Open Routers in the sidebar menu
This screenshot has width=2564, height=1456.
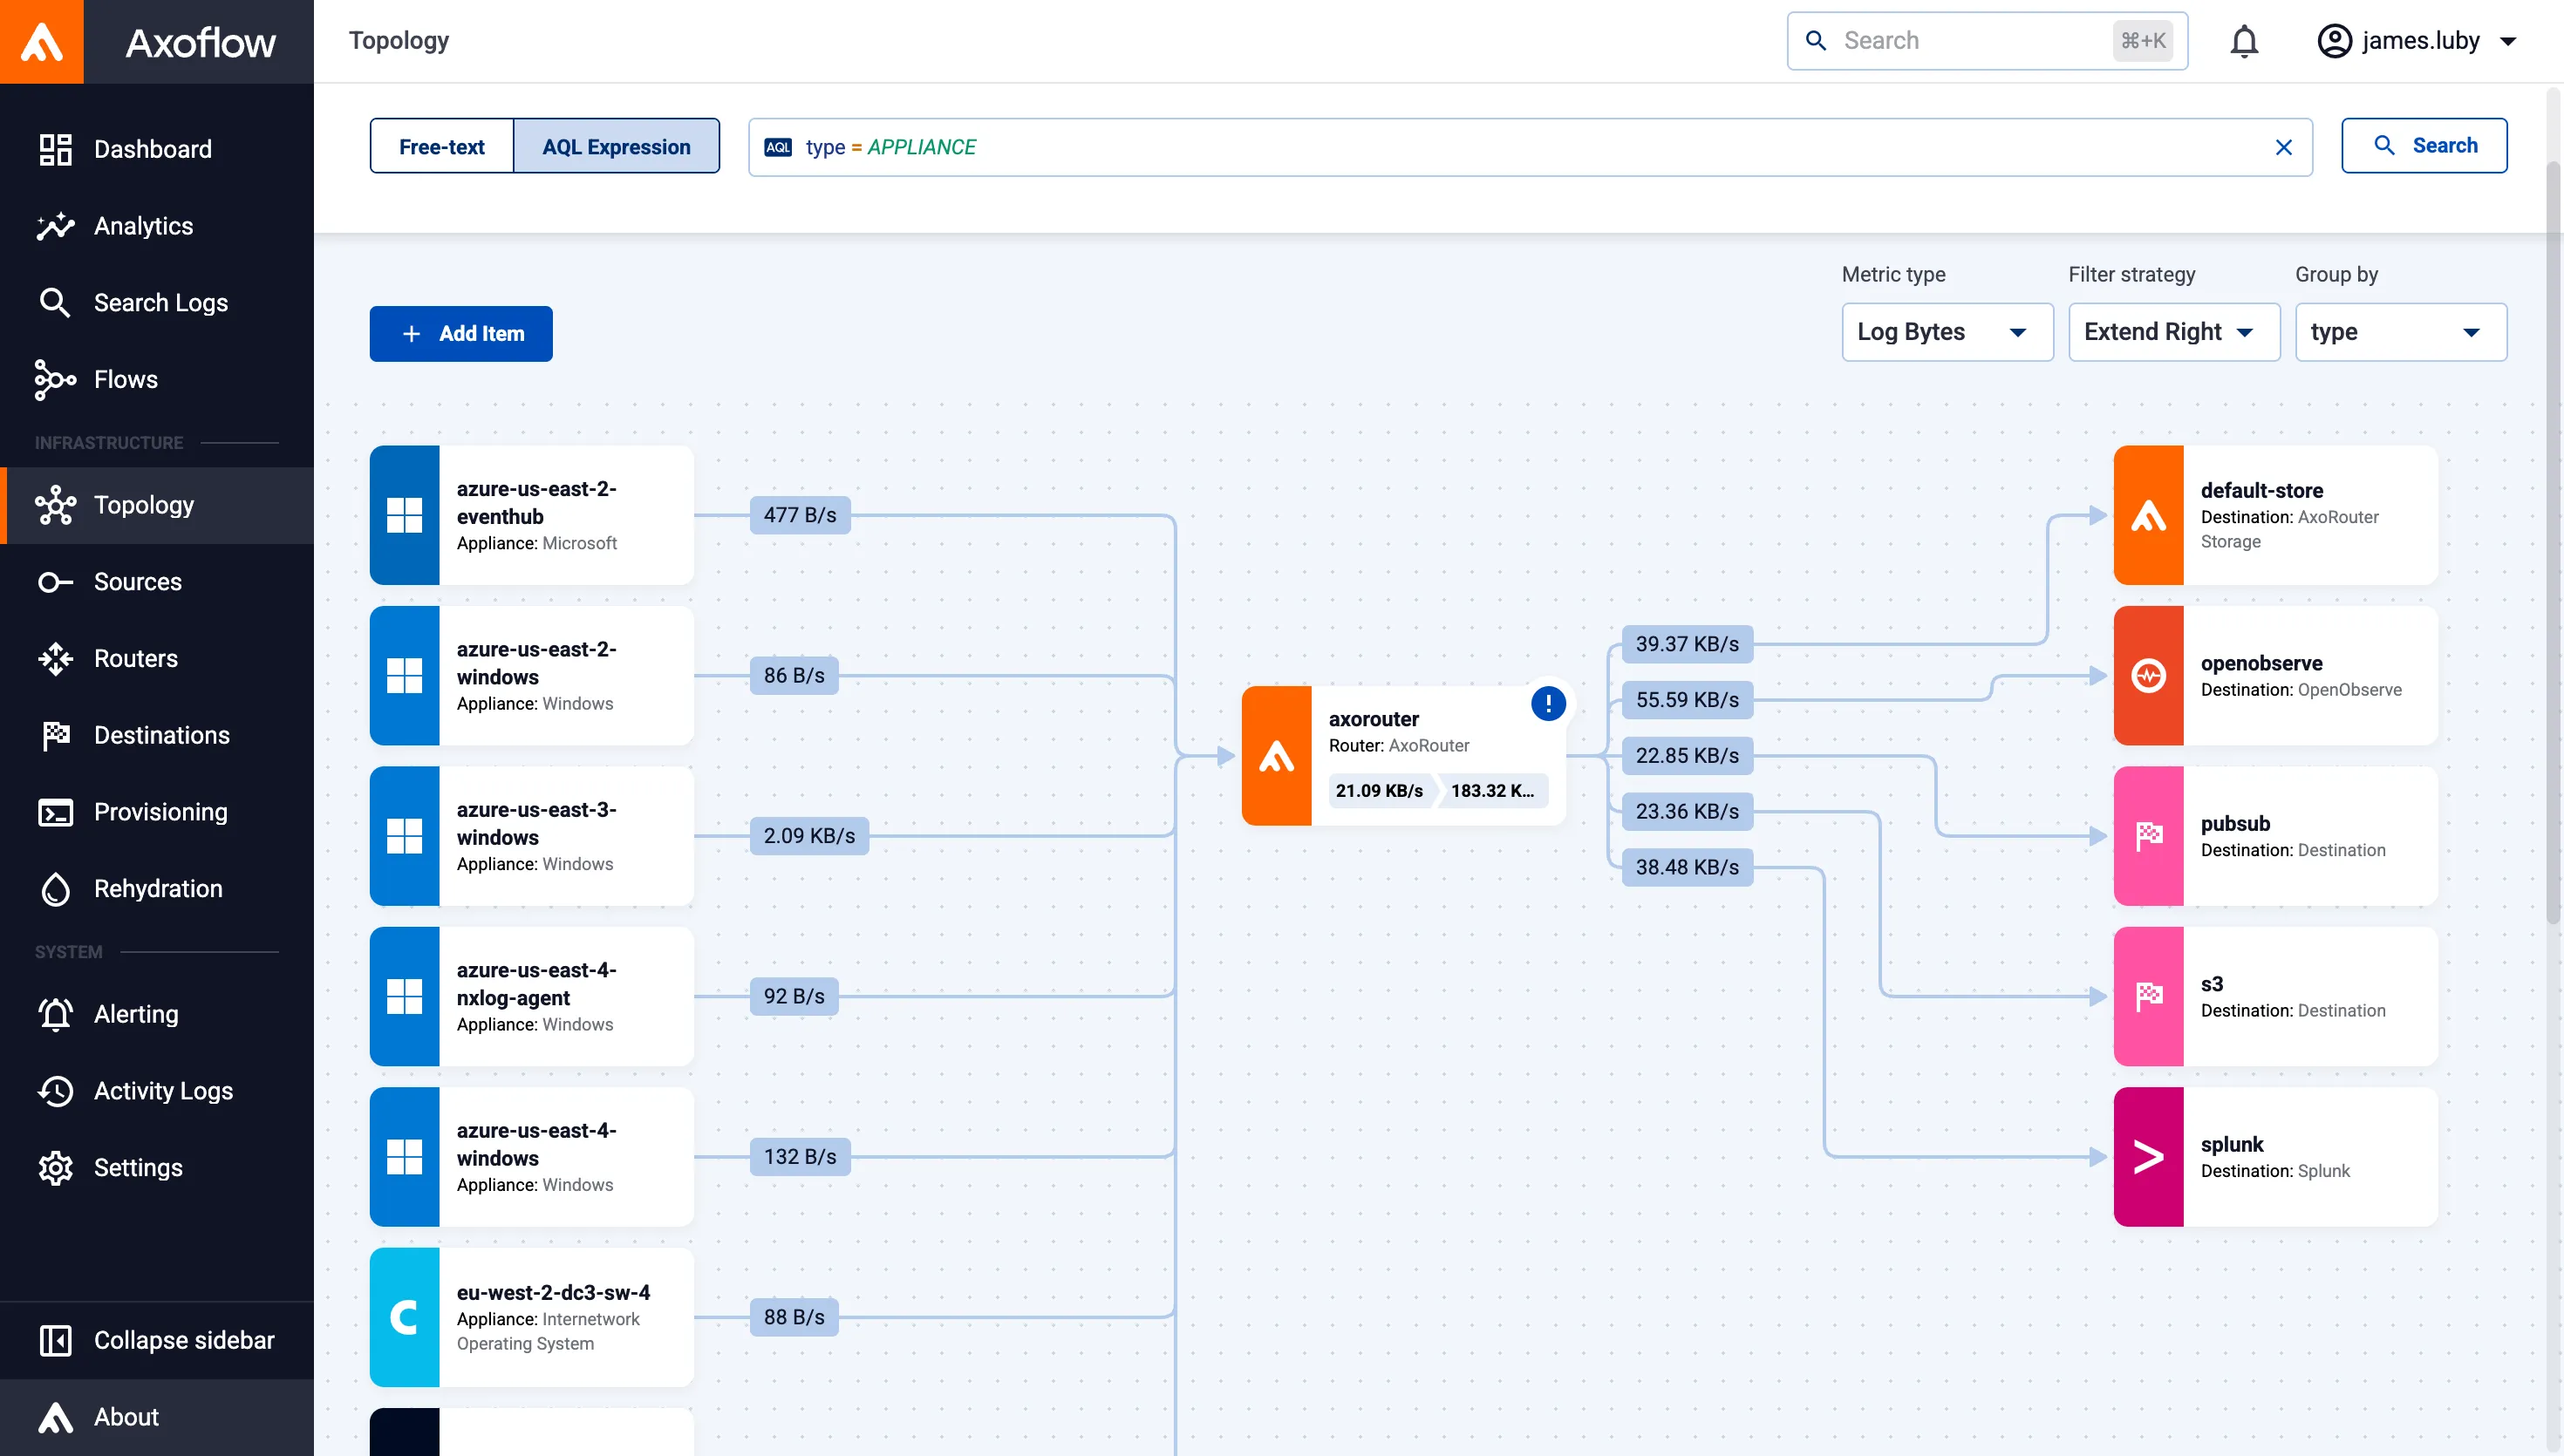(135, 658)
